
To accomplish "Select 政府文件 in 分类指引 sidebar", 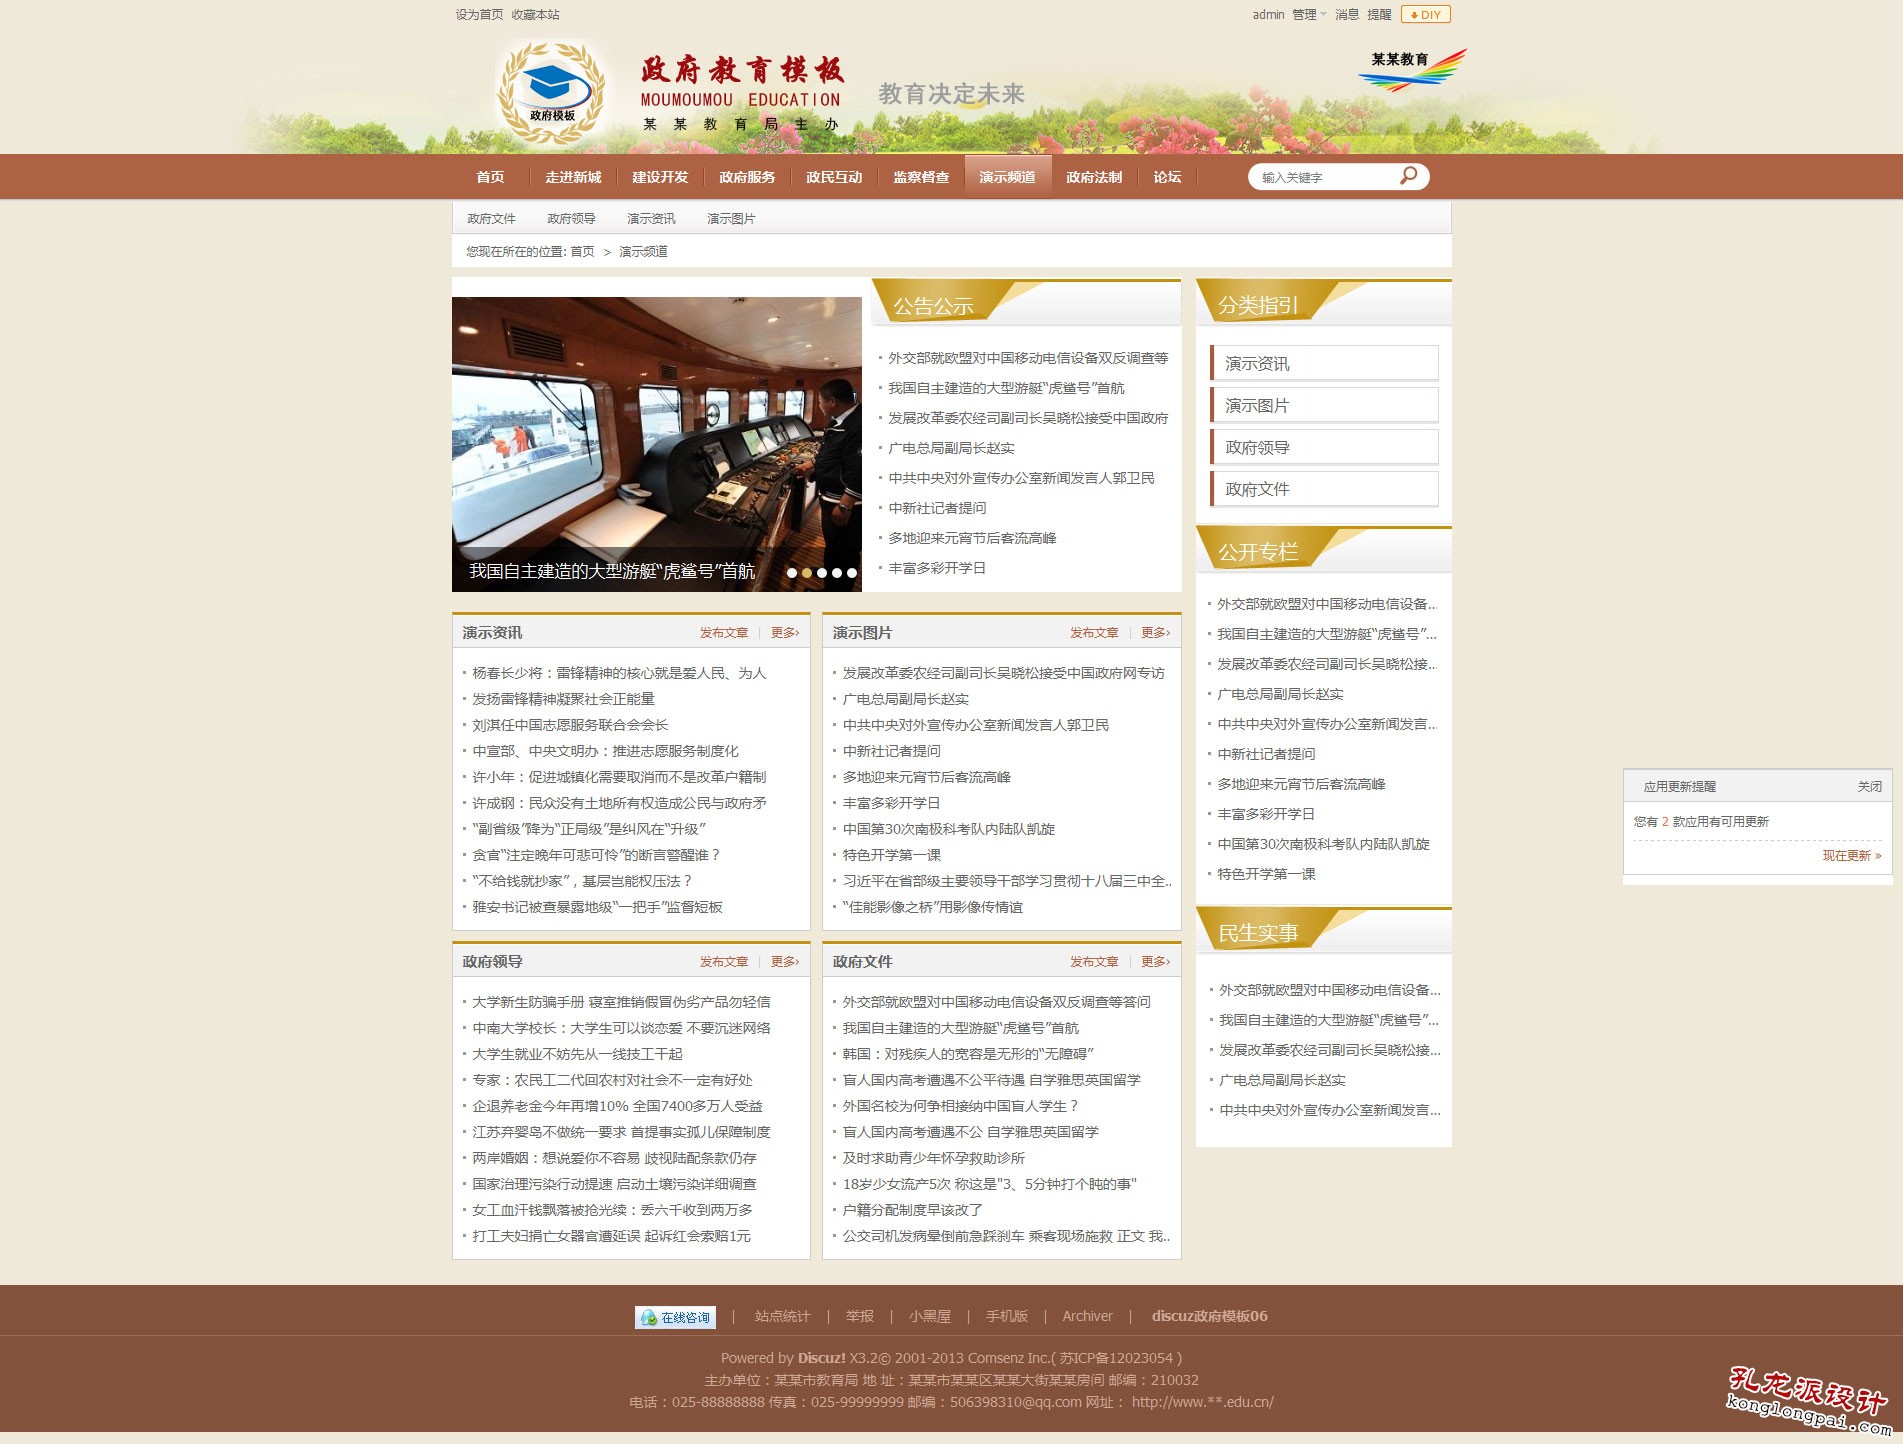I will pos(1324,489).
